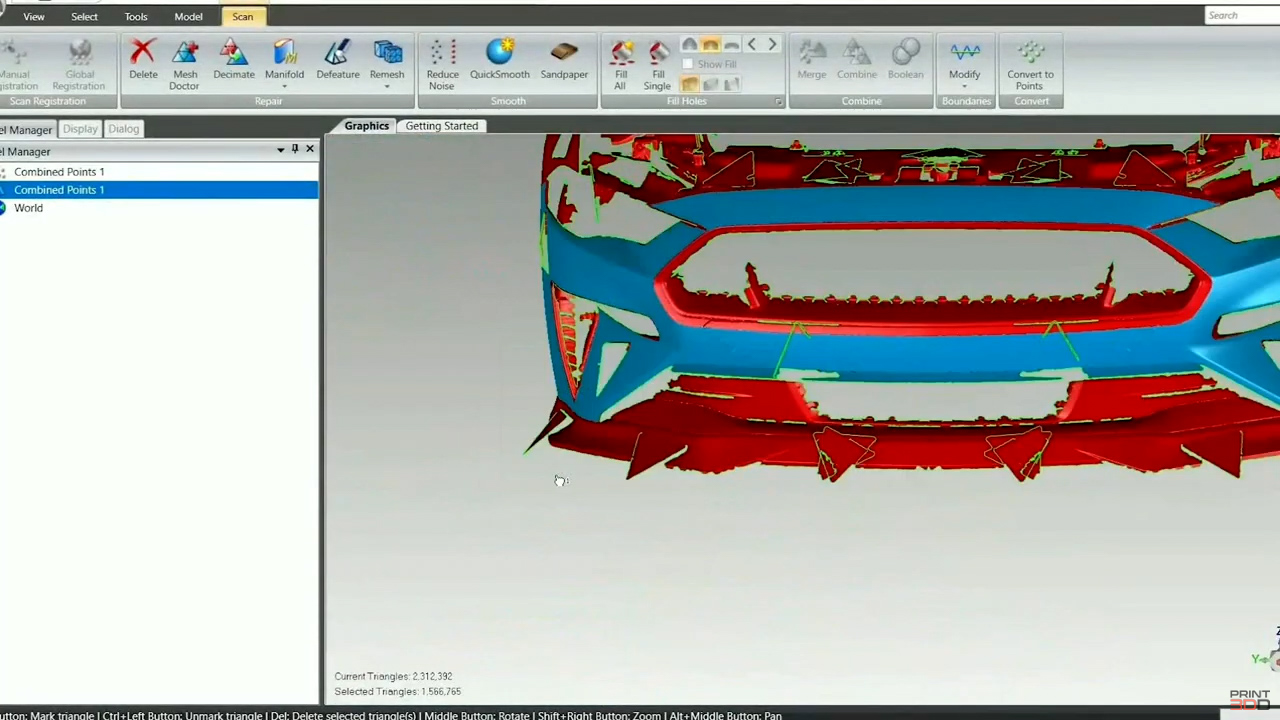Switch to the Getting Started tab
The width and height of the screenshot is (1280, 720).
pyautogui.click(x=441, y=126)
